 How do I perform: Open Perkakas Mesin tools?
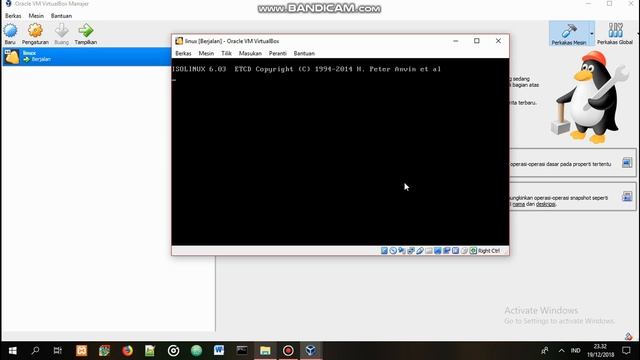tap(569, 33)
